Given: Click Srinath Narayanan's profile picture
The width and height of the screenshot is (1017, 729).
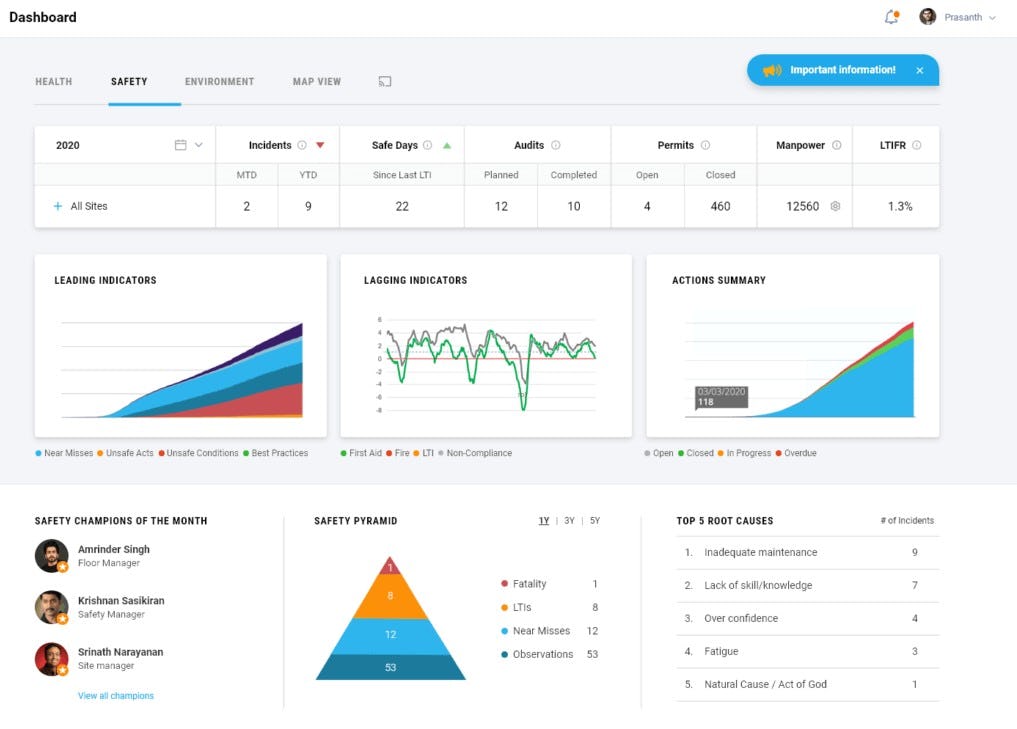Looking at the screenshot, I should pyautogui.click(x=51, y=659).
